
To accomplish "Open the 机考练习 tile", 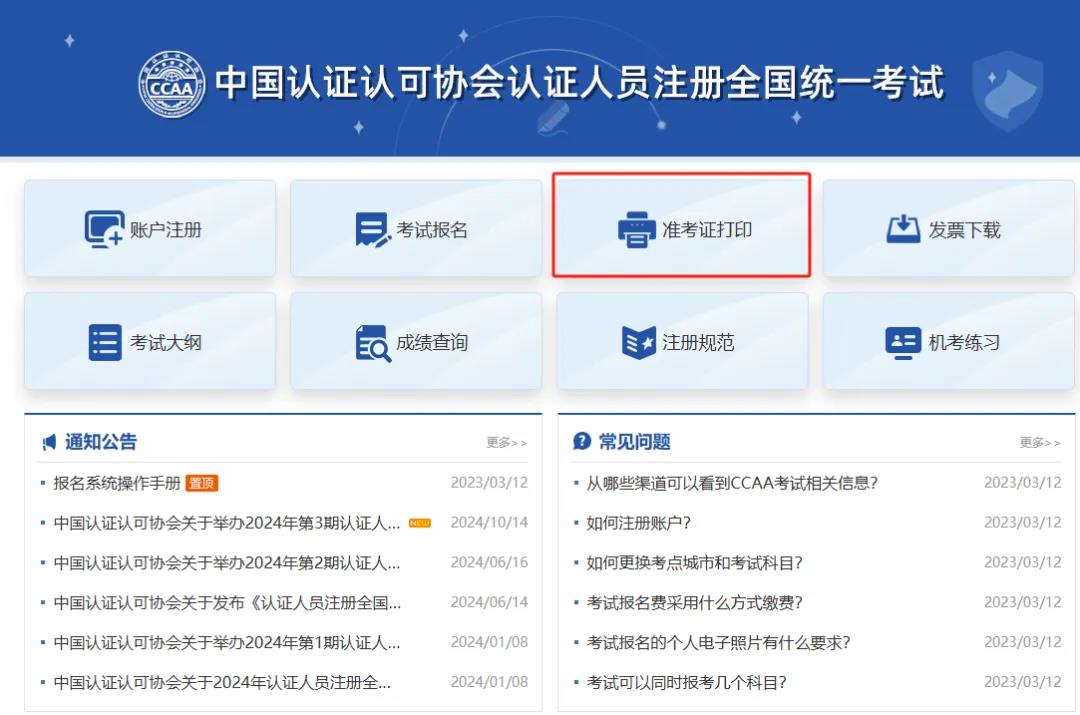I will pos(948,342).
